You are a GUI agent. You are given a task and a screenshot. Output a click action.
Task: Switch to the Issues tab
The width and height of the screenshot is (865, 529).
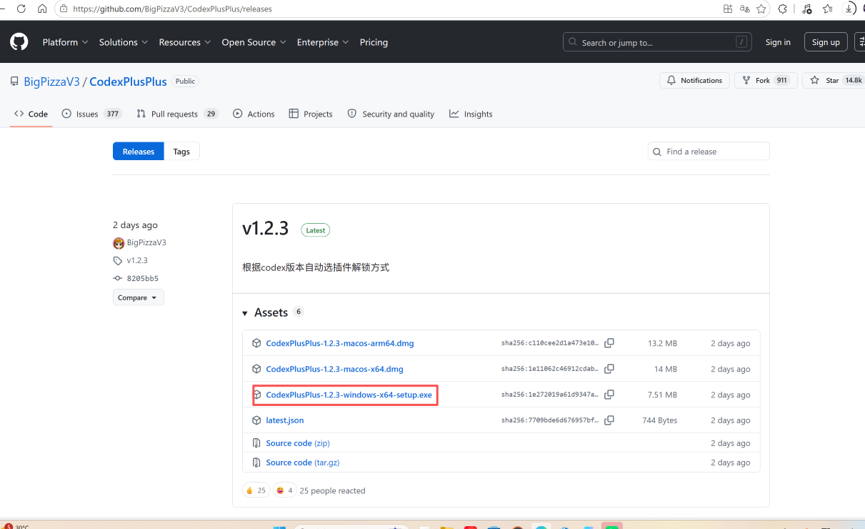(x=91, y=114)
